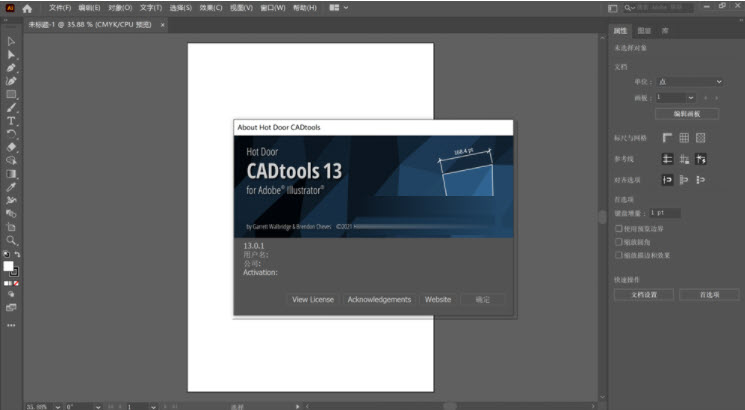The image size is (745, 410).
Task: Select the Type tool
Action: pos(11,121)
